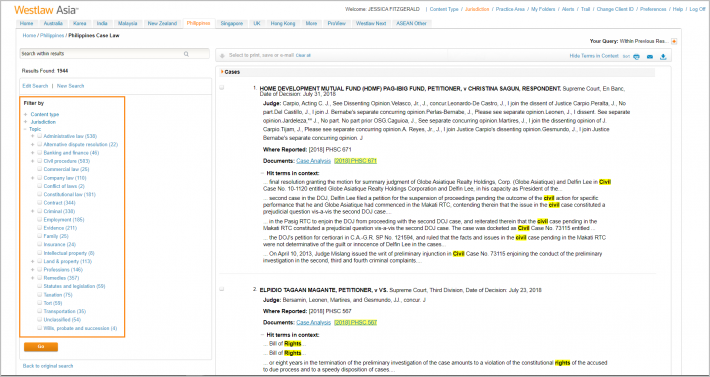Open My Folders in top menu

coord(542,9)
